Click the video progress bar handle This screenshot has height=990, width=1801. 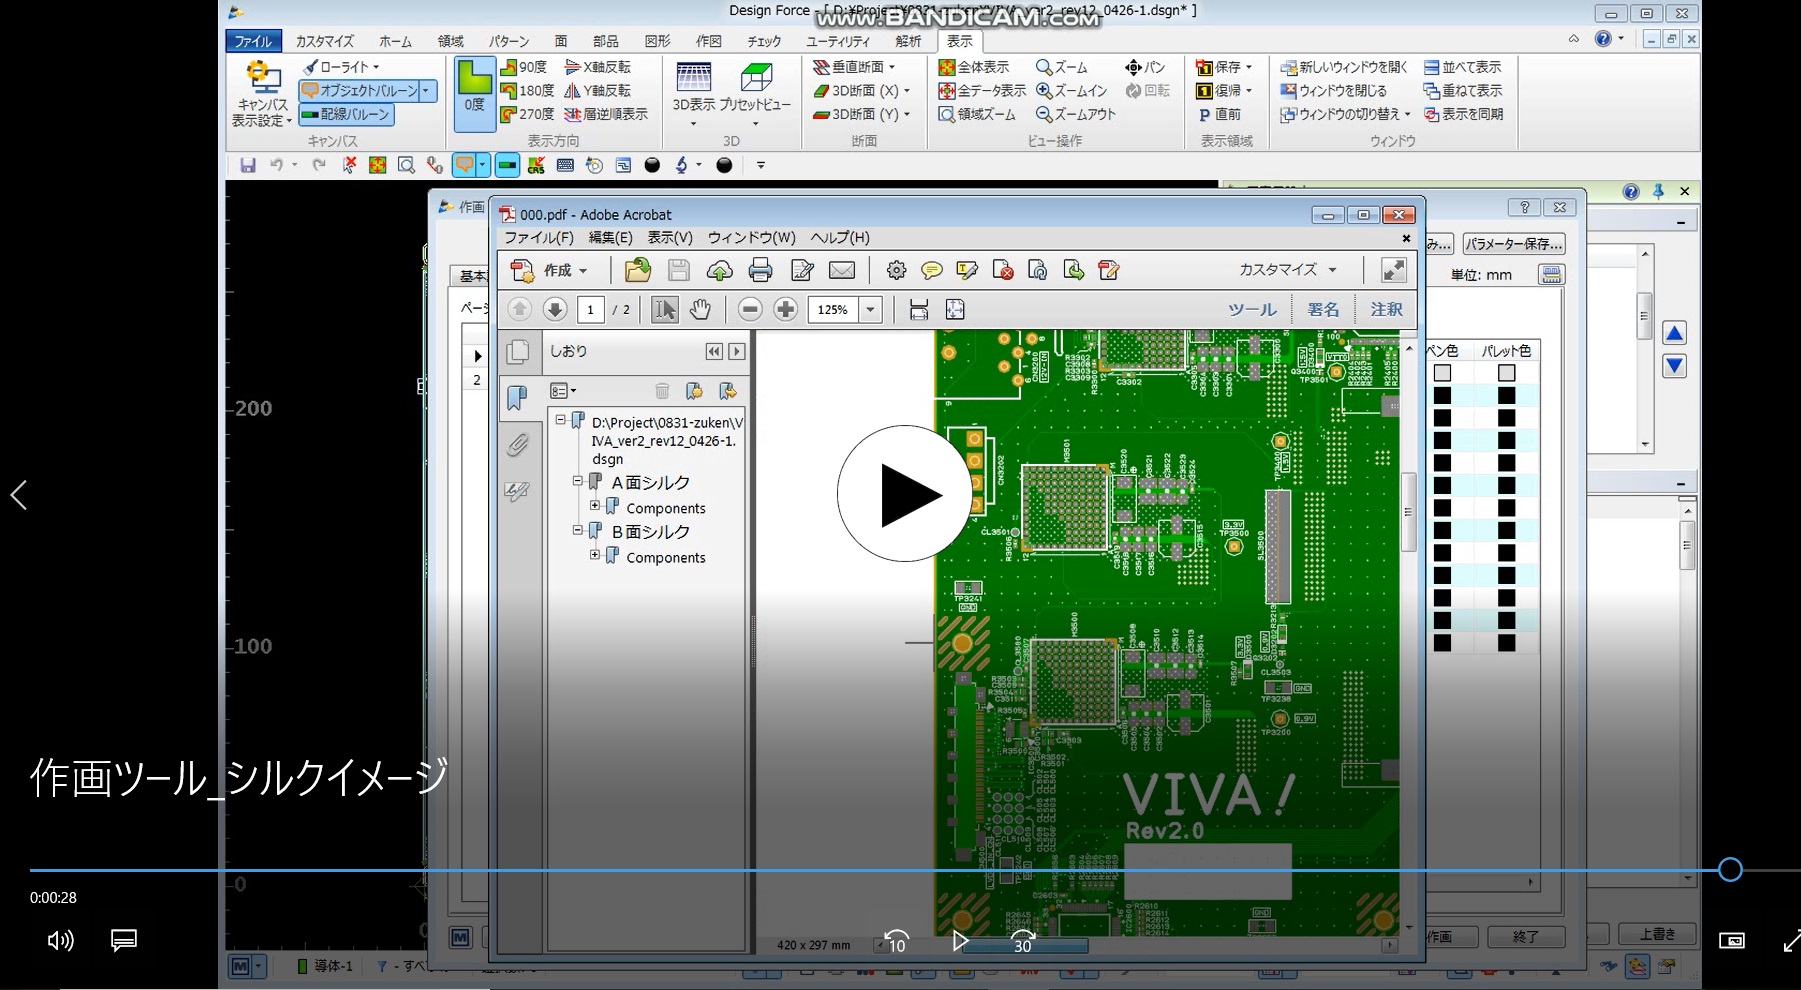pos(1730,870)
